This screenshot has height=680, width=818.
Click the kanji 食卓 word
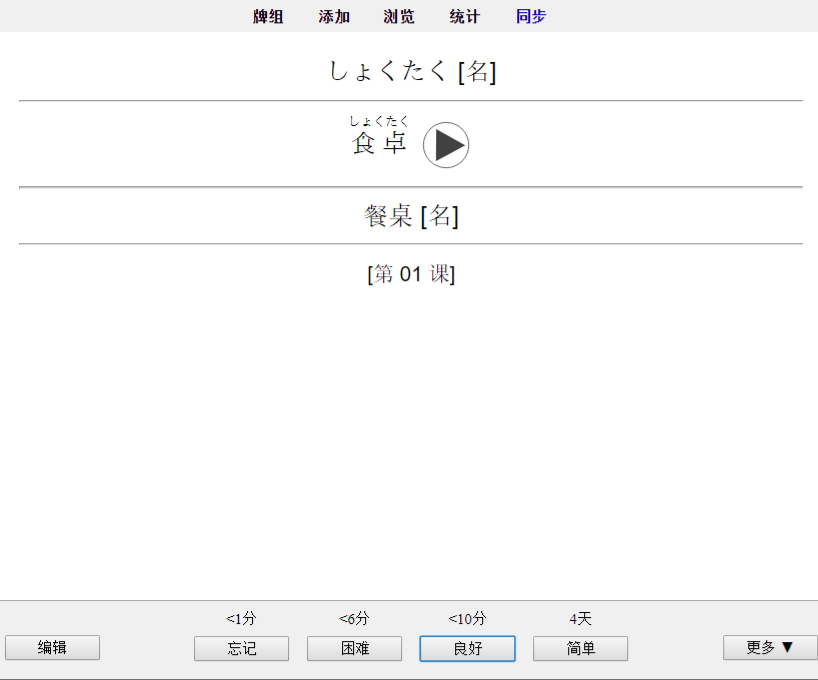pos(379,143)
